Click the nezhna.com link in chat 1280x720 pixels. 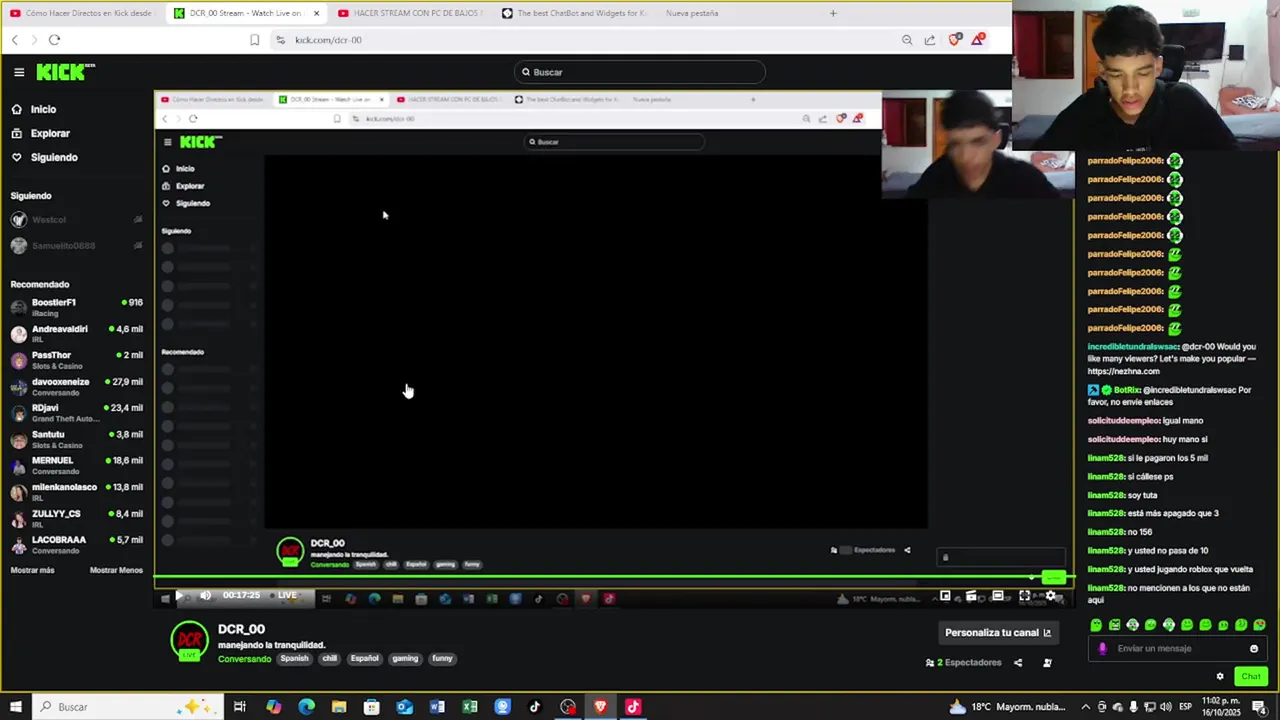point(1123,371)
